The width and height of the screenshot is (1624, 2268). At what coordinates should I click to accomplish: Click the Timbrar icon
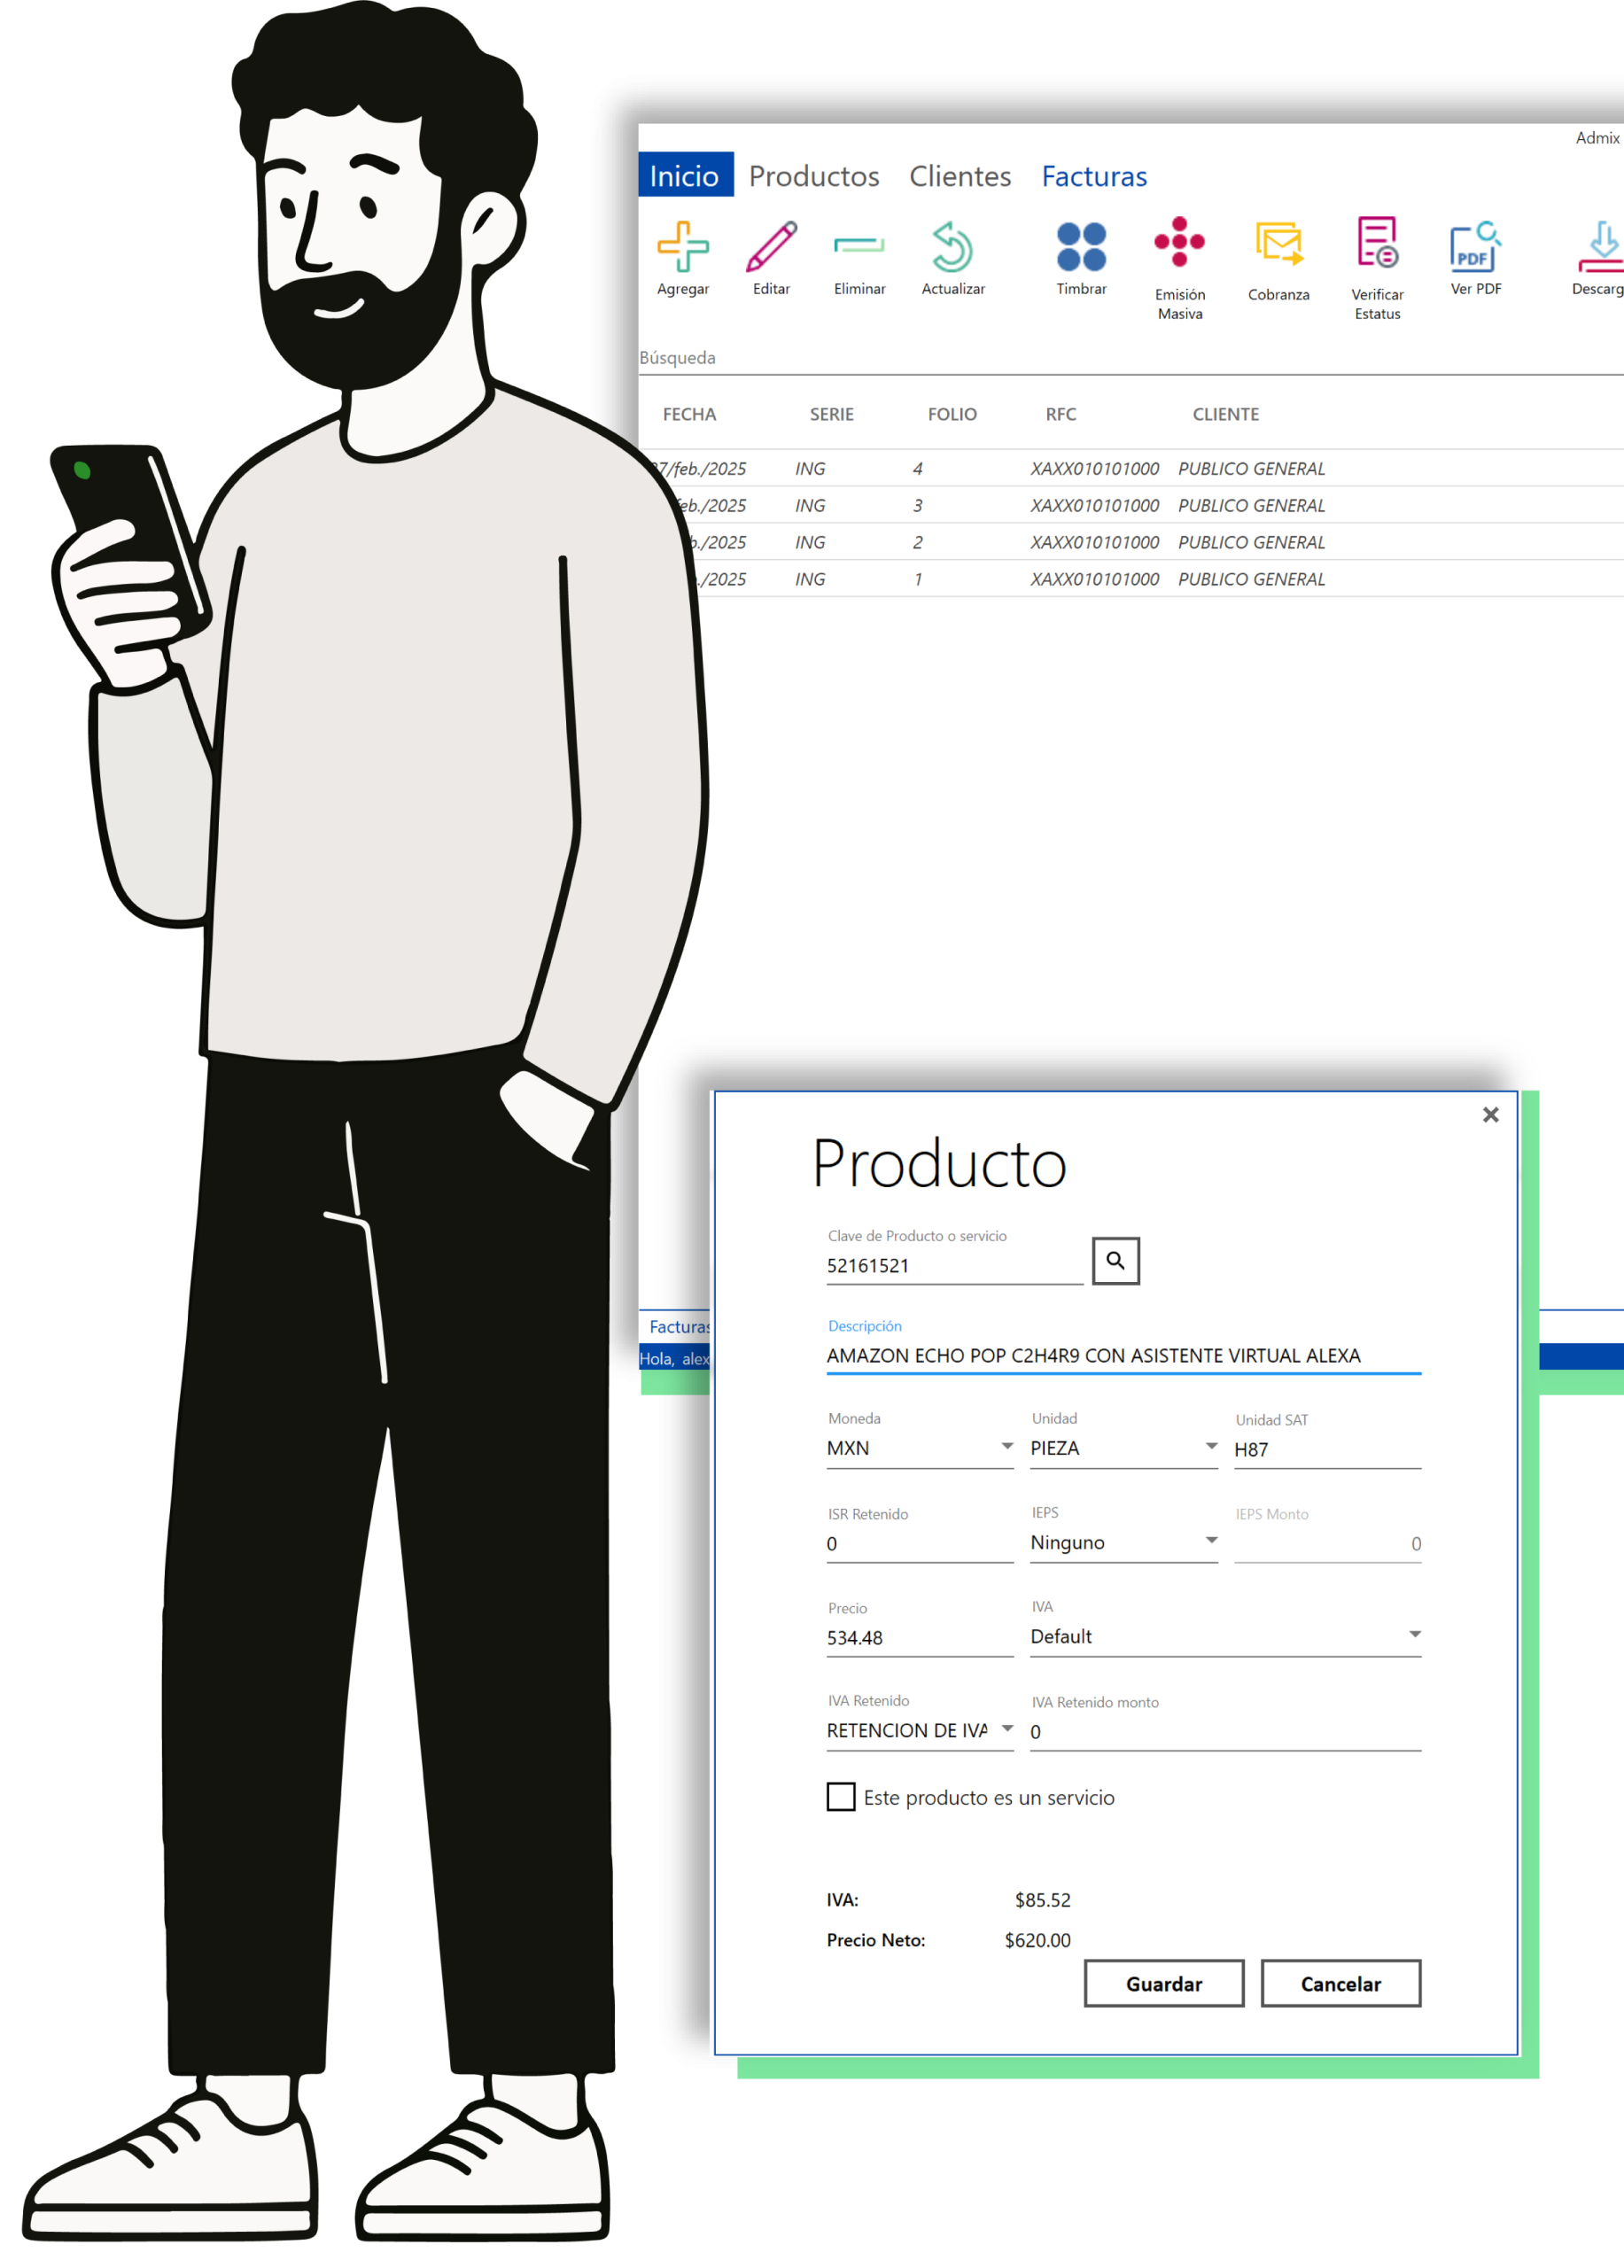[x=1081, y=247]
